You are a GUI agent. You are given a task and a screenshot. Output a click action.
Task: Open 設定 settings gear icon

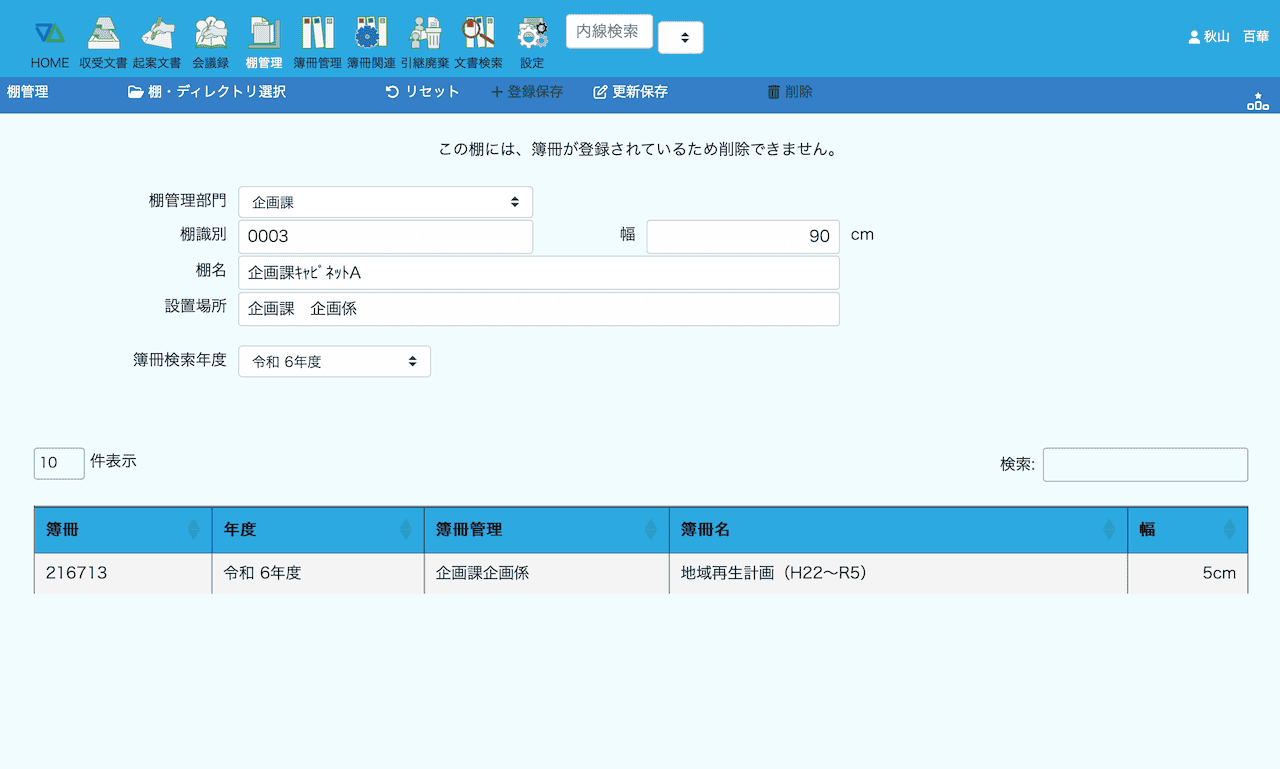[532, 34]
